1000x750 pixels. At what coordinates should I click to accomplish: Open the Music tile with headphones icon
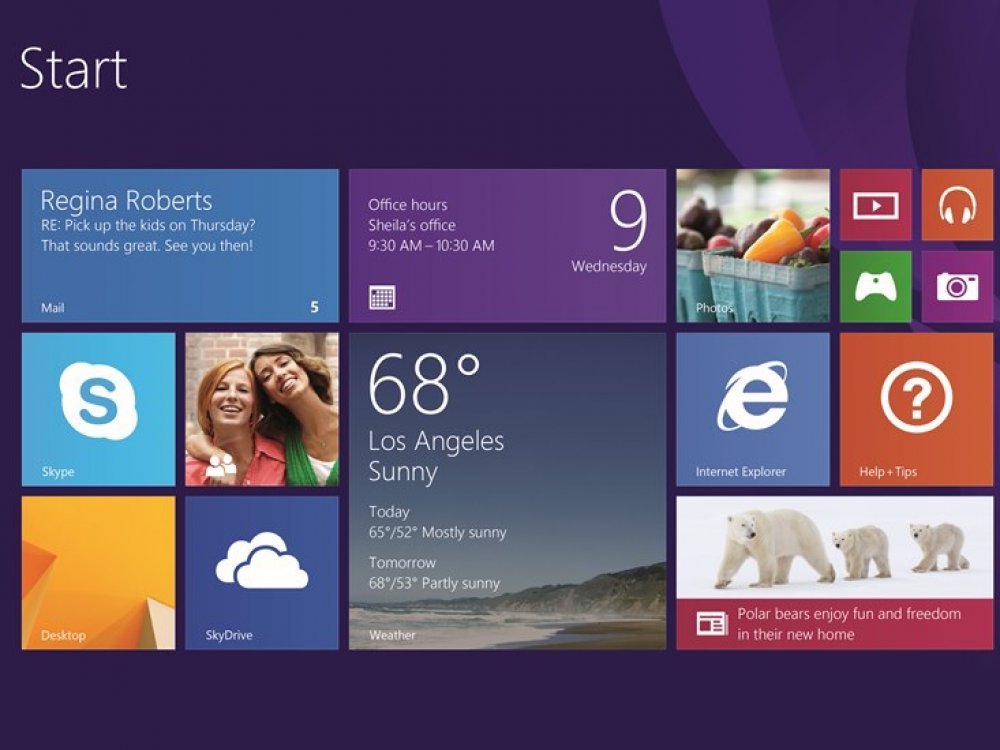957,205
